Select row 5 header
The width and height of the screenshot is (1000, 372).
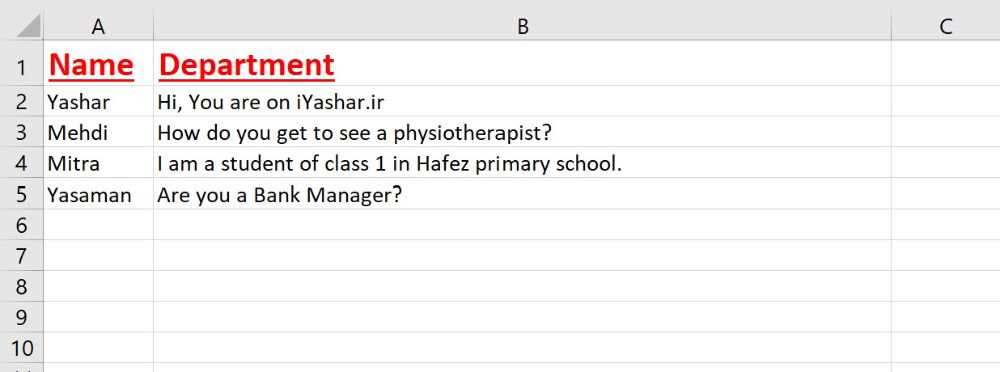coord(22,194)
